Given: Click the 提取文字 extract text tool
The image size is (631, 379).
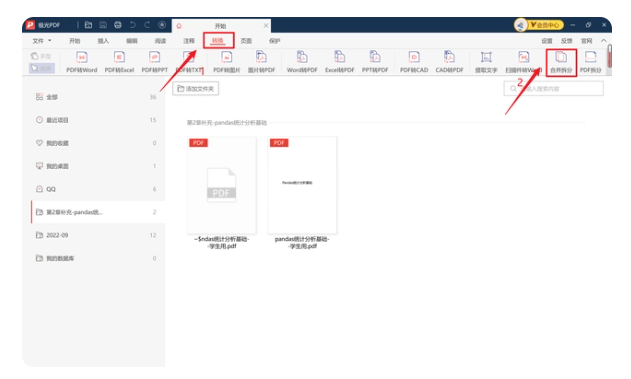Looking at the screenshot, I should 486,62.
